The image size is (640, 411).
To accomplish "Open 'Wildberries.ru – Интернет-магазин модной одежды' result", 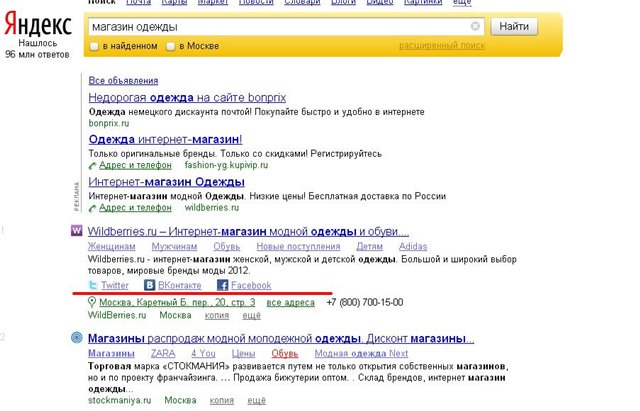I will point(248,231).
